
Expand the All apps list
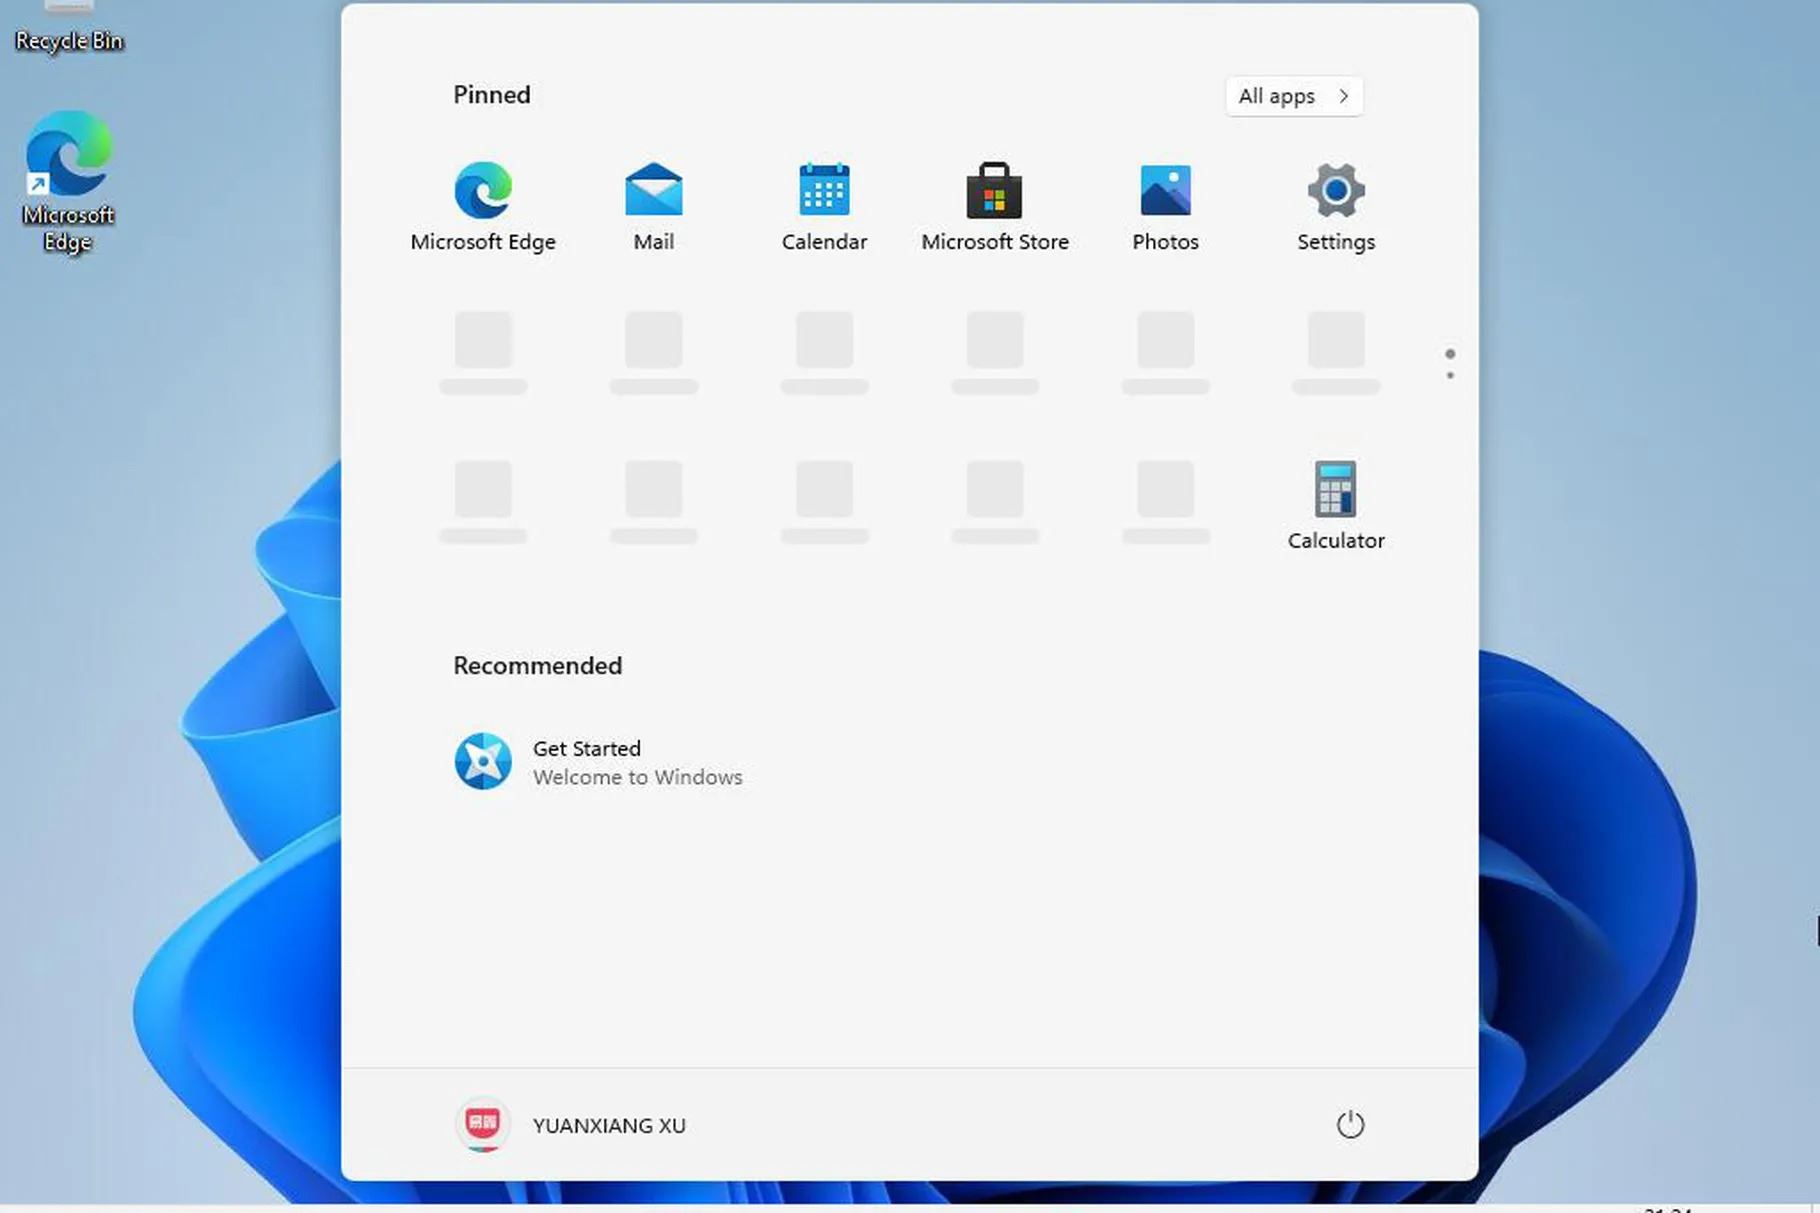tap(1294, 96)
